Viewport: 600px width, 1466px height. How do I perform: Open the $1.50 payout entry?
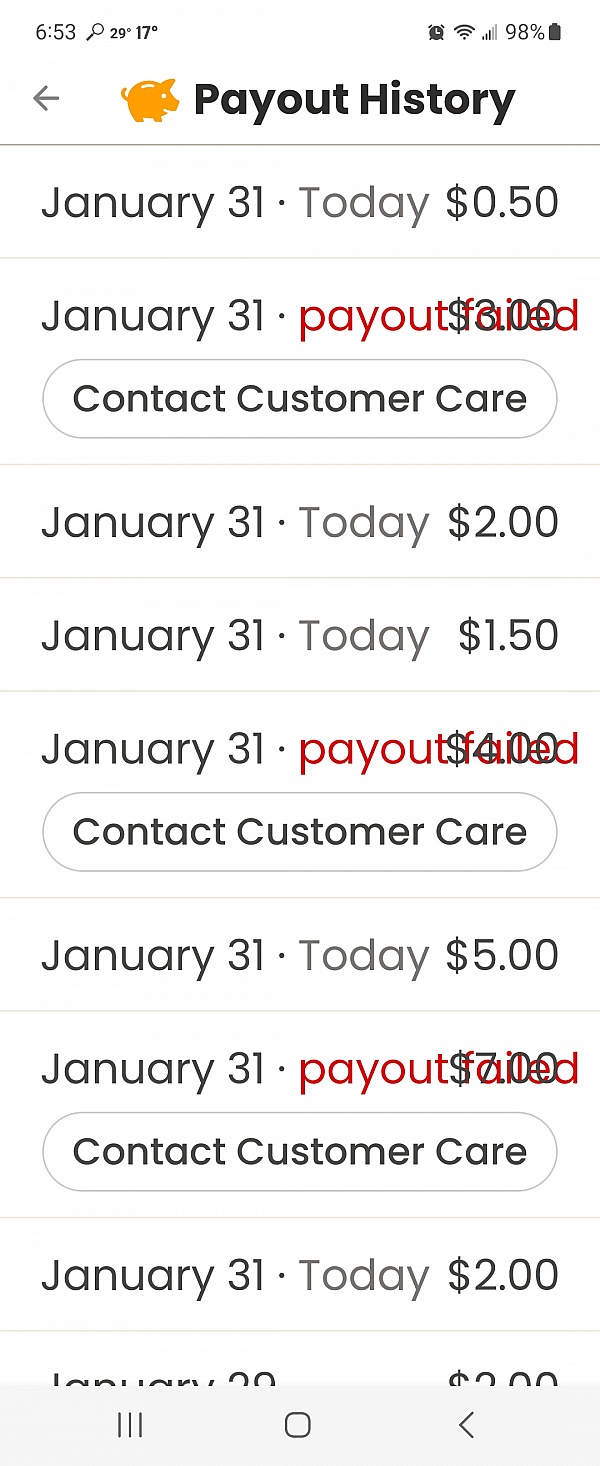pos(299,636)
